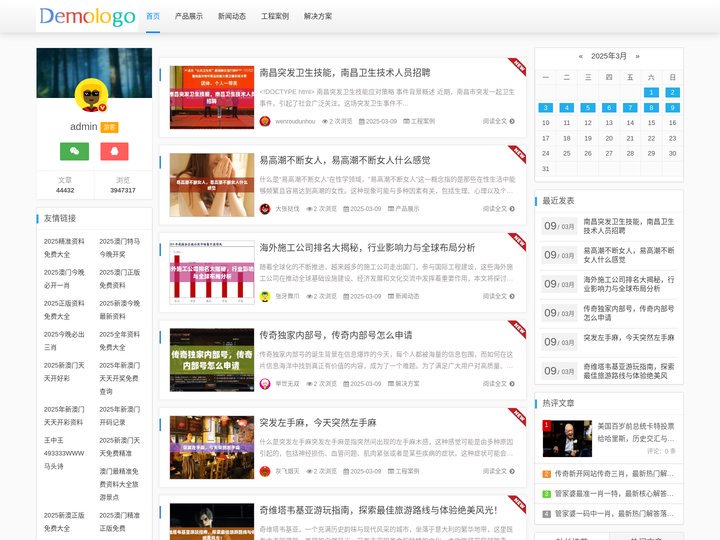The height and width of the screenshot is (540, 720).
Task: Open the 产品展示 menu item
Action: (189, 16)
